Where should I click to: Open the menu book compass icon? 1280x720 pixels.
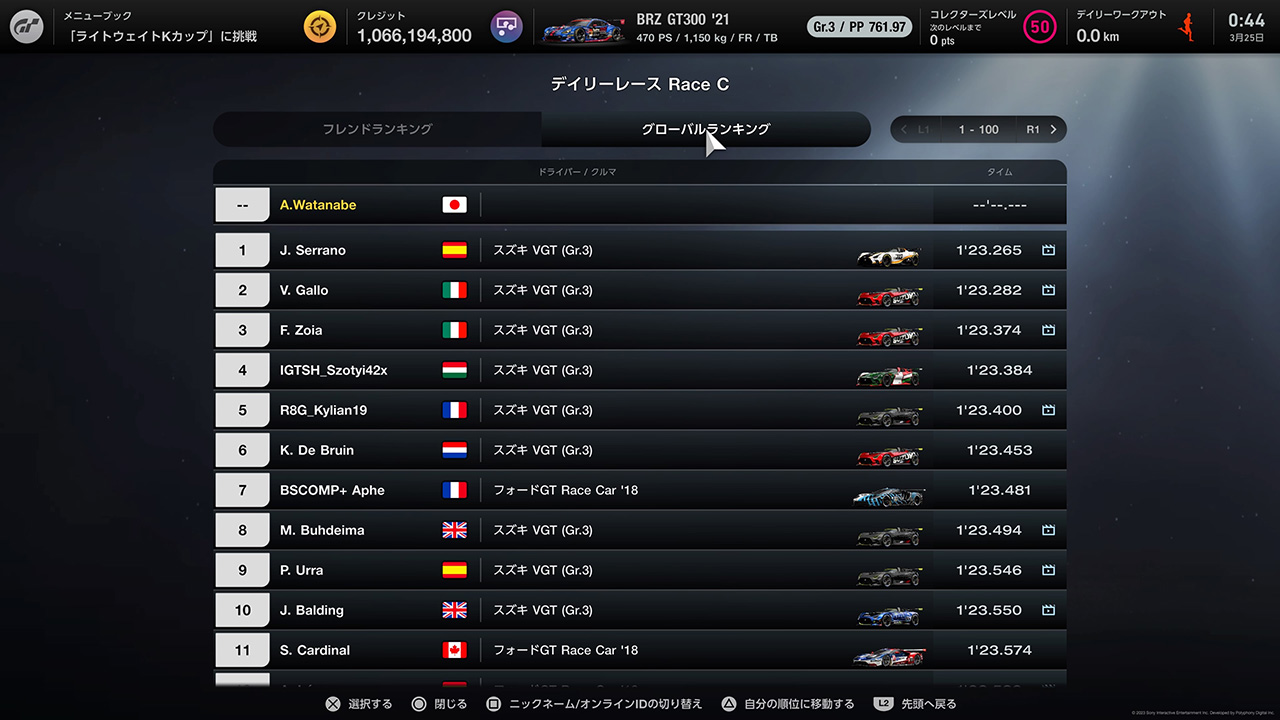[x=320, y=27]
